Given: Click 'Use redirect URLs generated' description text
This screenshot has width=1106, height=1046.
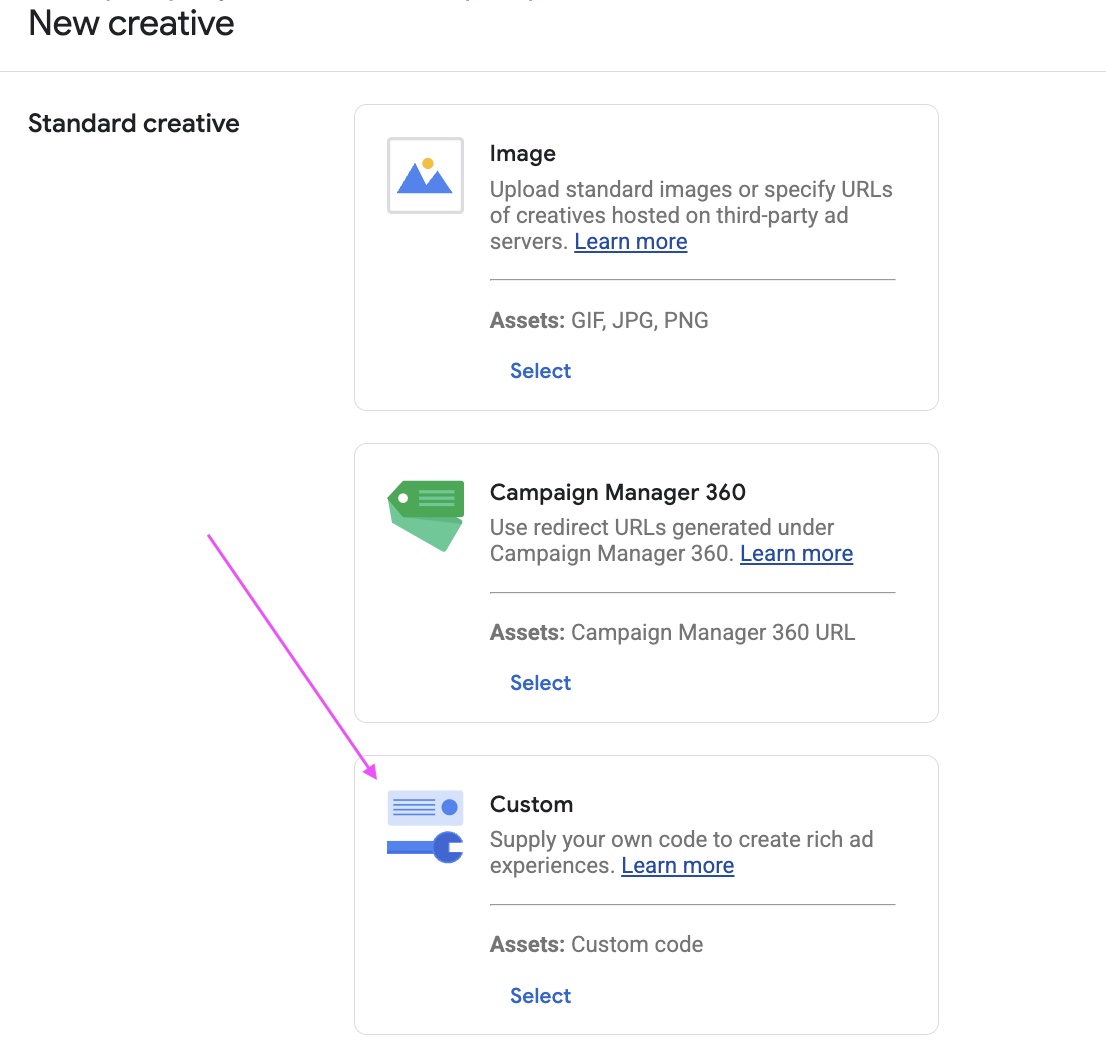Looking at the screenshot, I should [x=672, y=540].
